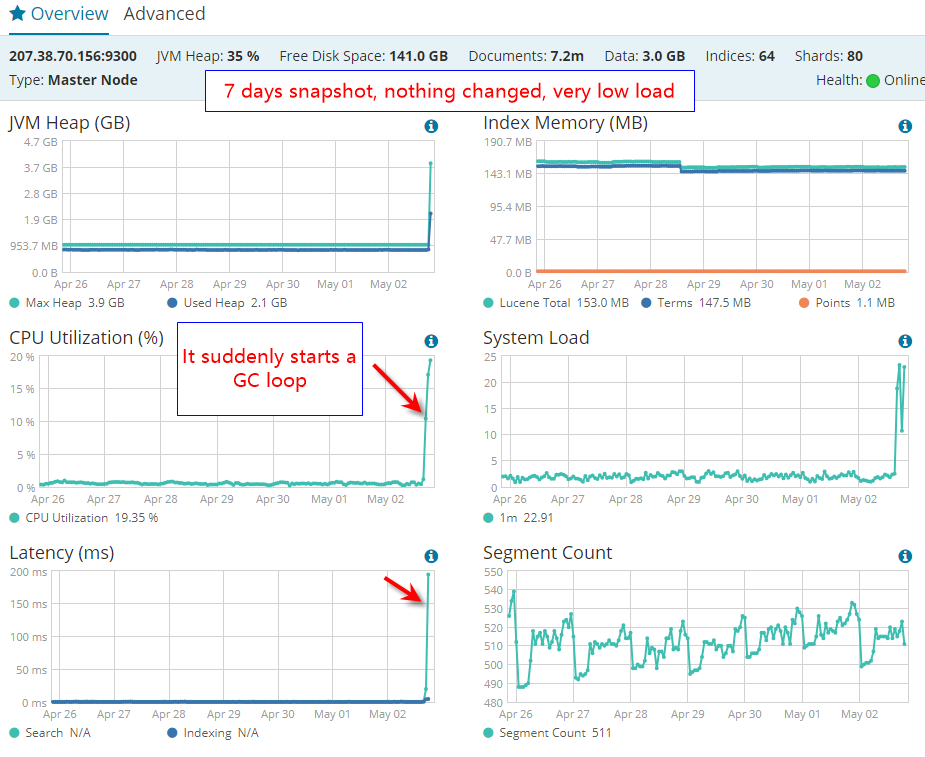
Task: Open the System Load info icon
Action: (905, 341)
